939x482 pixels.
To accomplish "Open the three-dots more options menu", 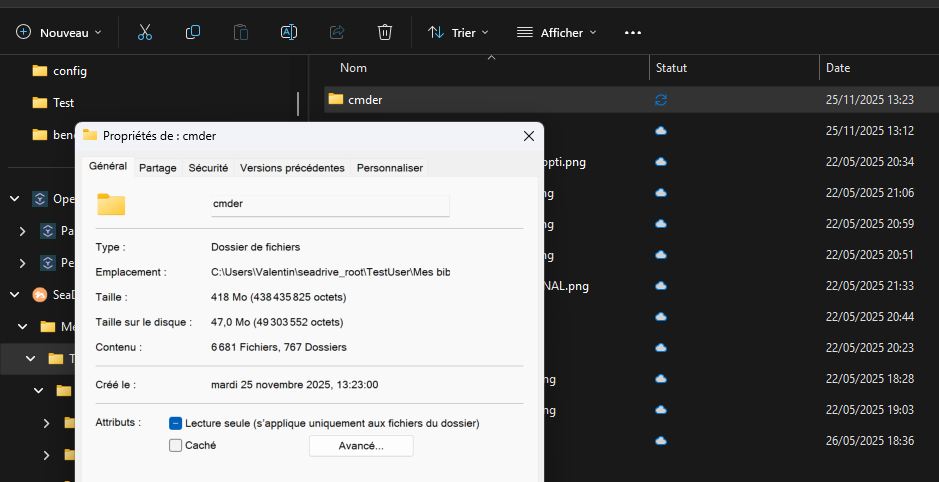I will [x=632, y=32].
